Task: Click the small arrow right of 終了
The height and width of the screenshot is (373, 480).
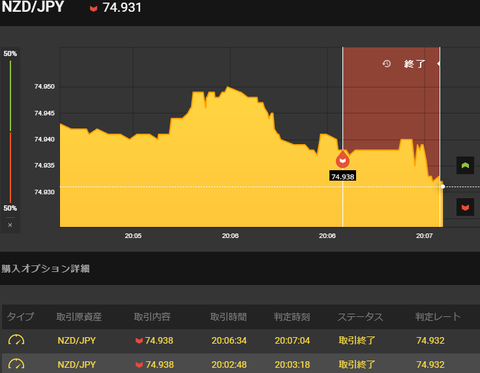Action: [438, 63]
